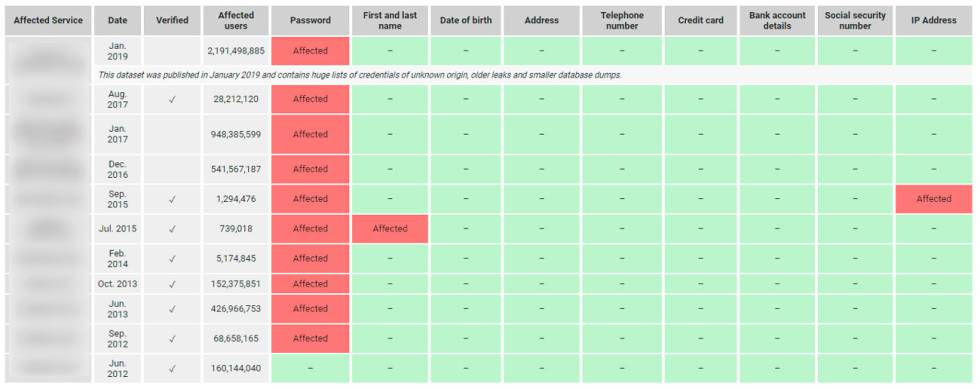The width and height of the screenshot is (980, 389).
Task: Click the Affected Service column header
Action: tap(48, 20)
